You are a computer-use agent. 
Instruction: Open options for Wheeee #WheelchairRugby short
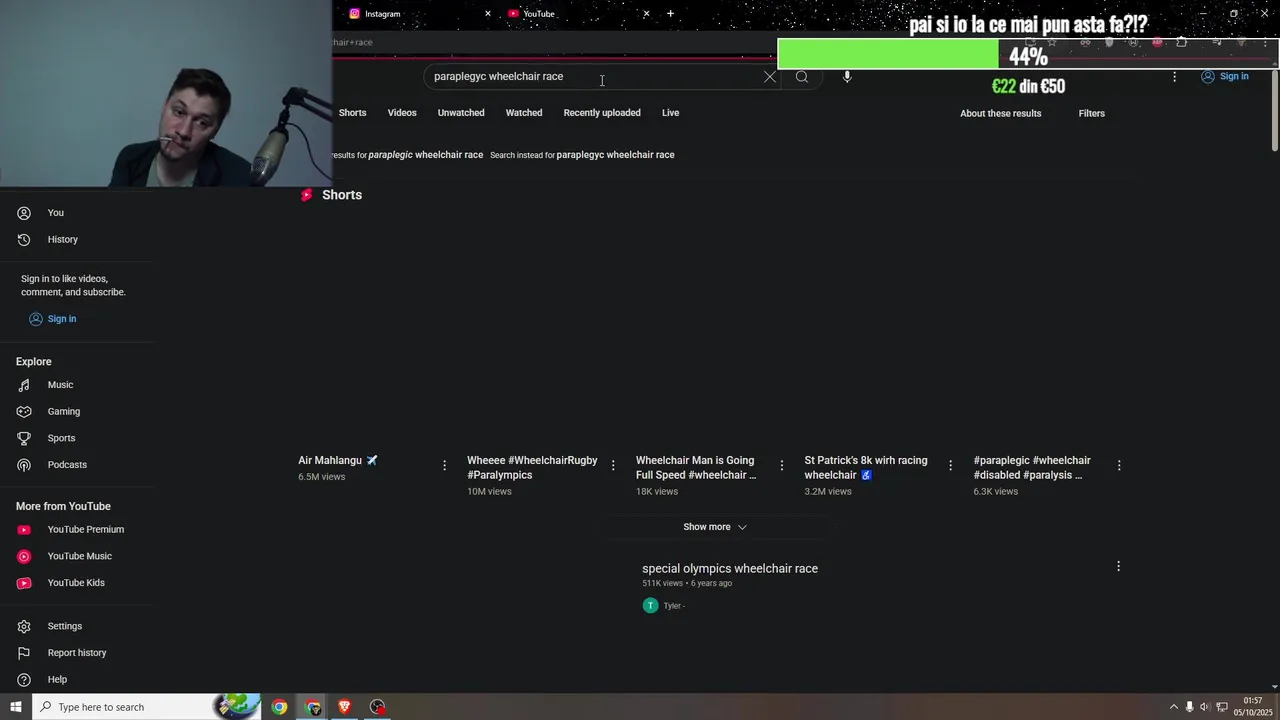point(613,465)
